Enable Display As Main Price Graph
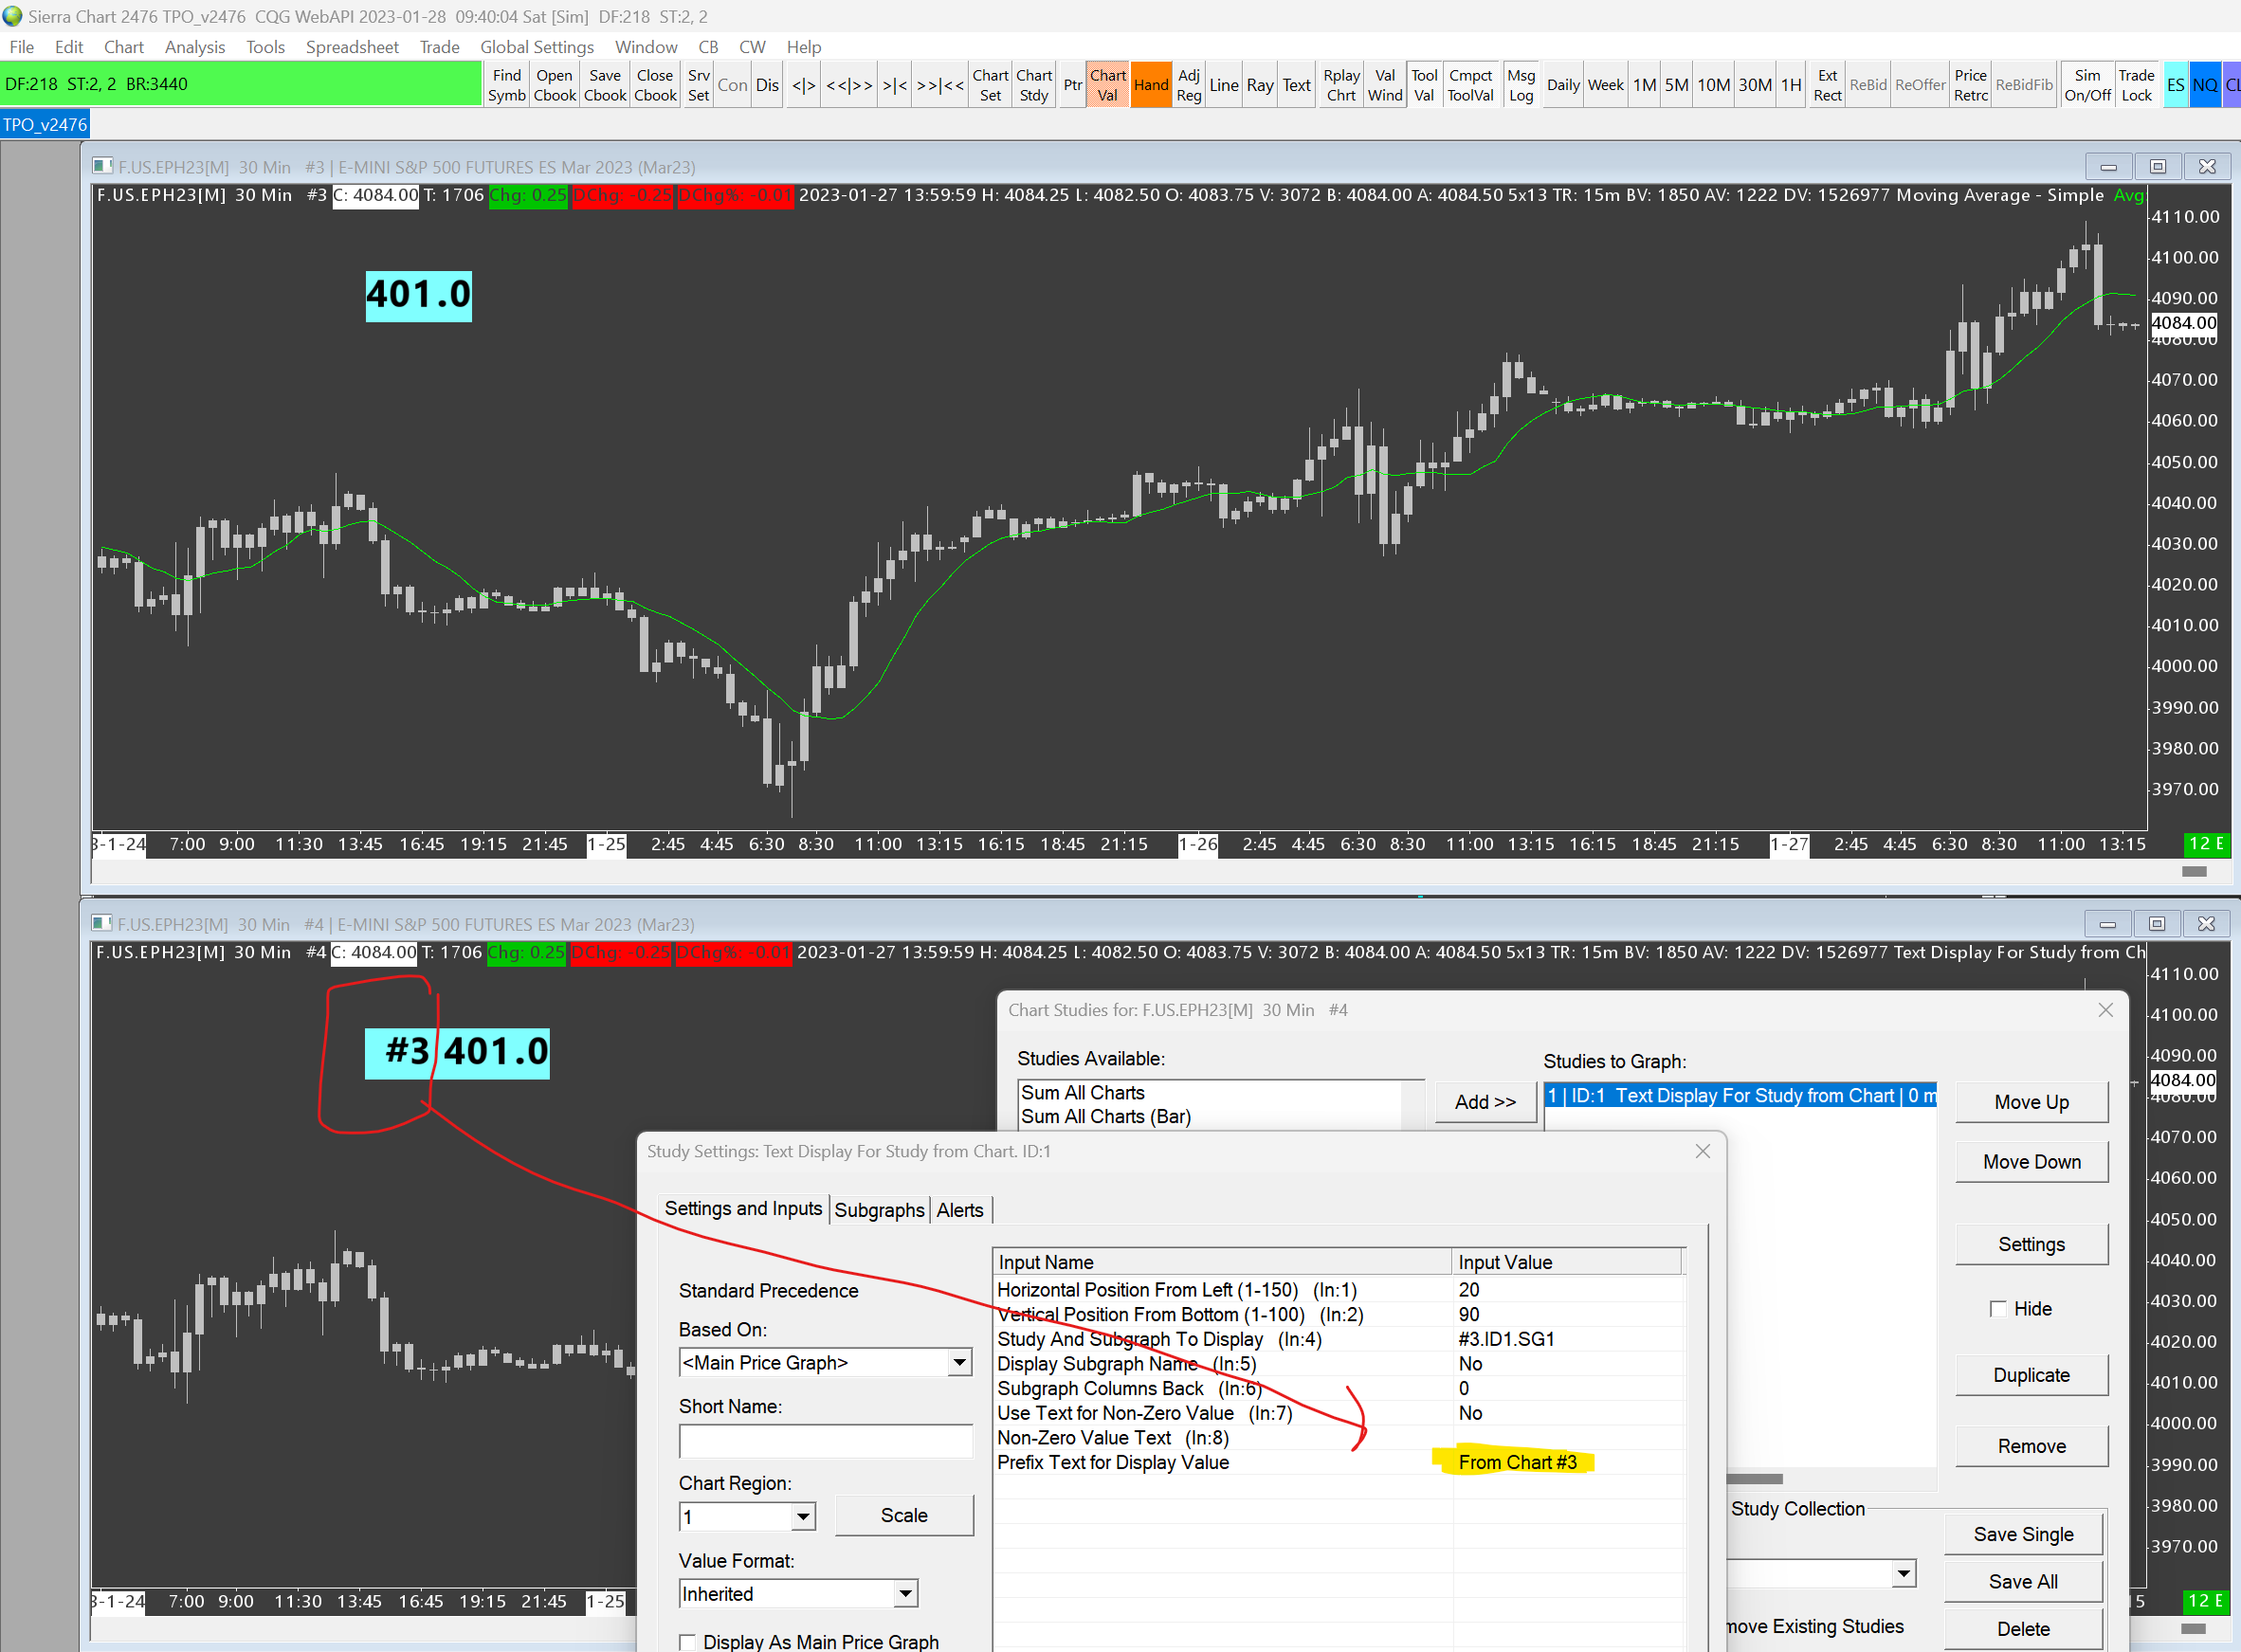 [688, 1641]
